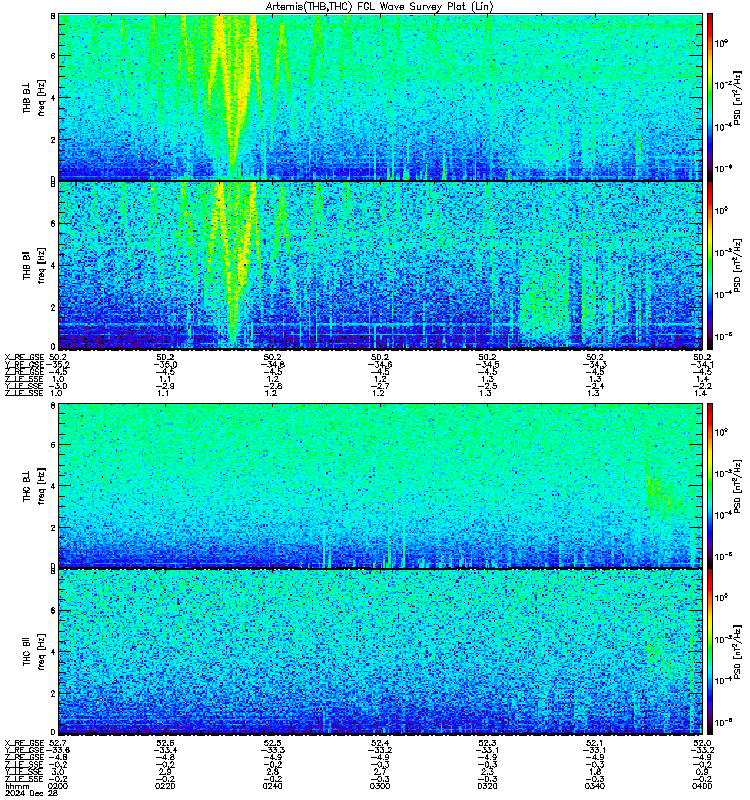Click the THC X_RE_GSE value '52.5'
The height and width of the screenshot is (800, 750).
[x=272, y=743]
